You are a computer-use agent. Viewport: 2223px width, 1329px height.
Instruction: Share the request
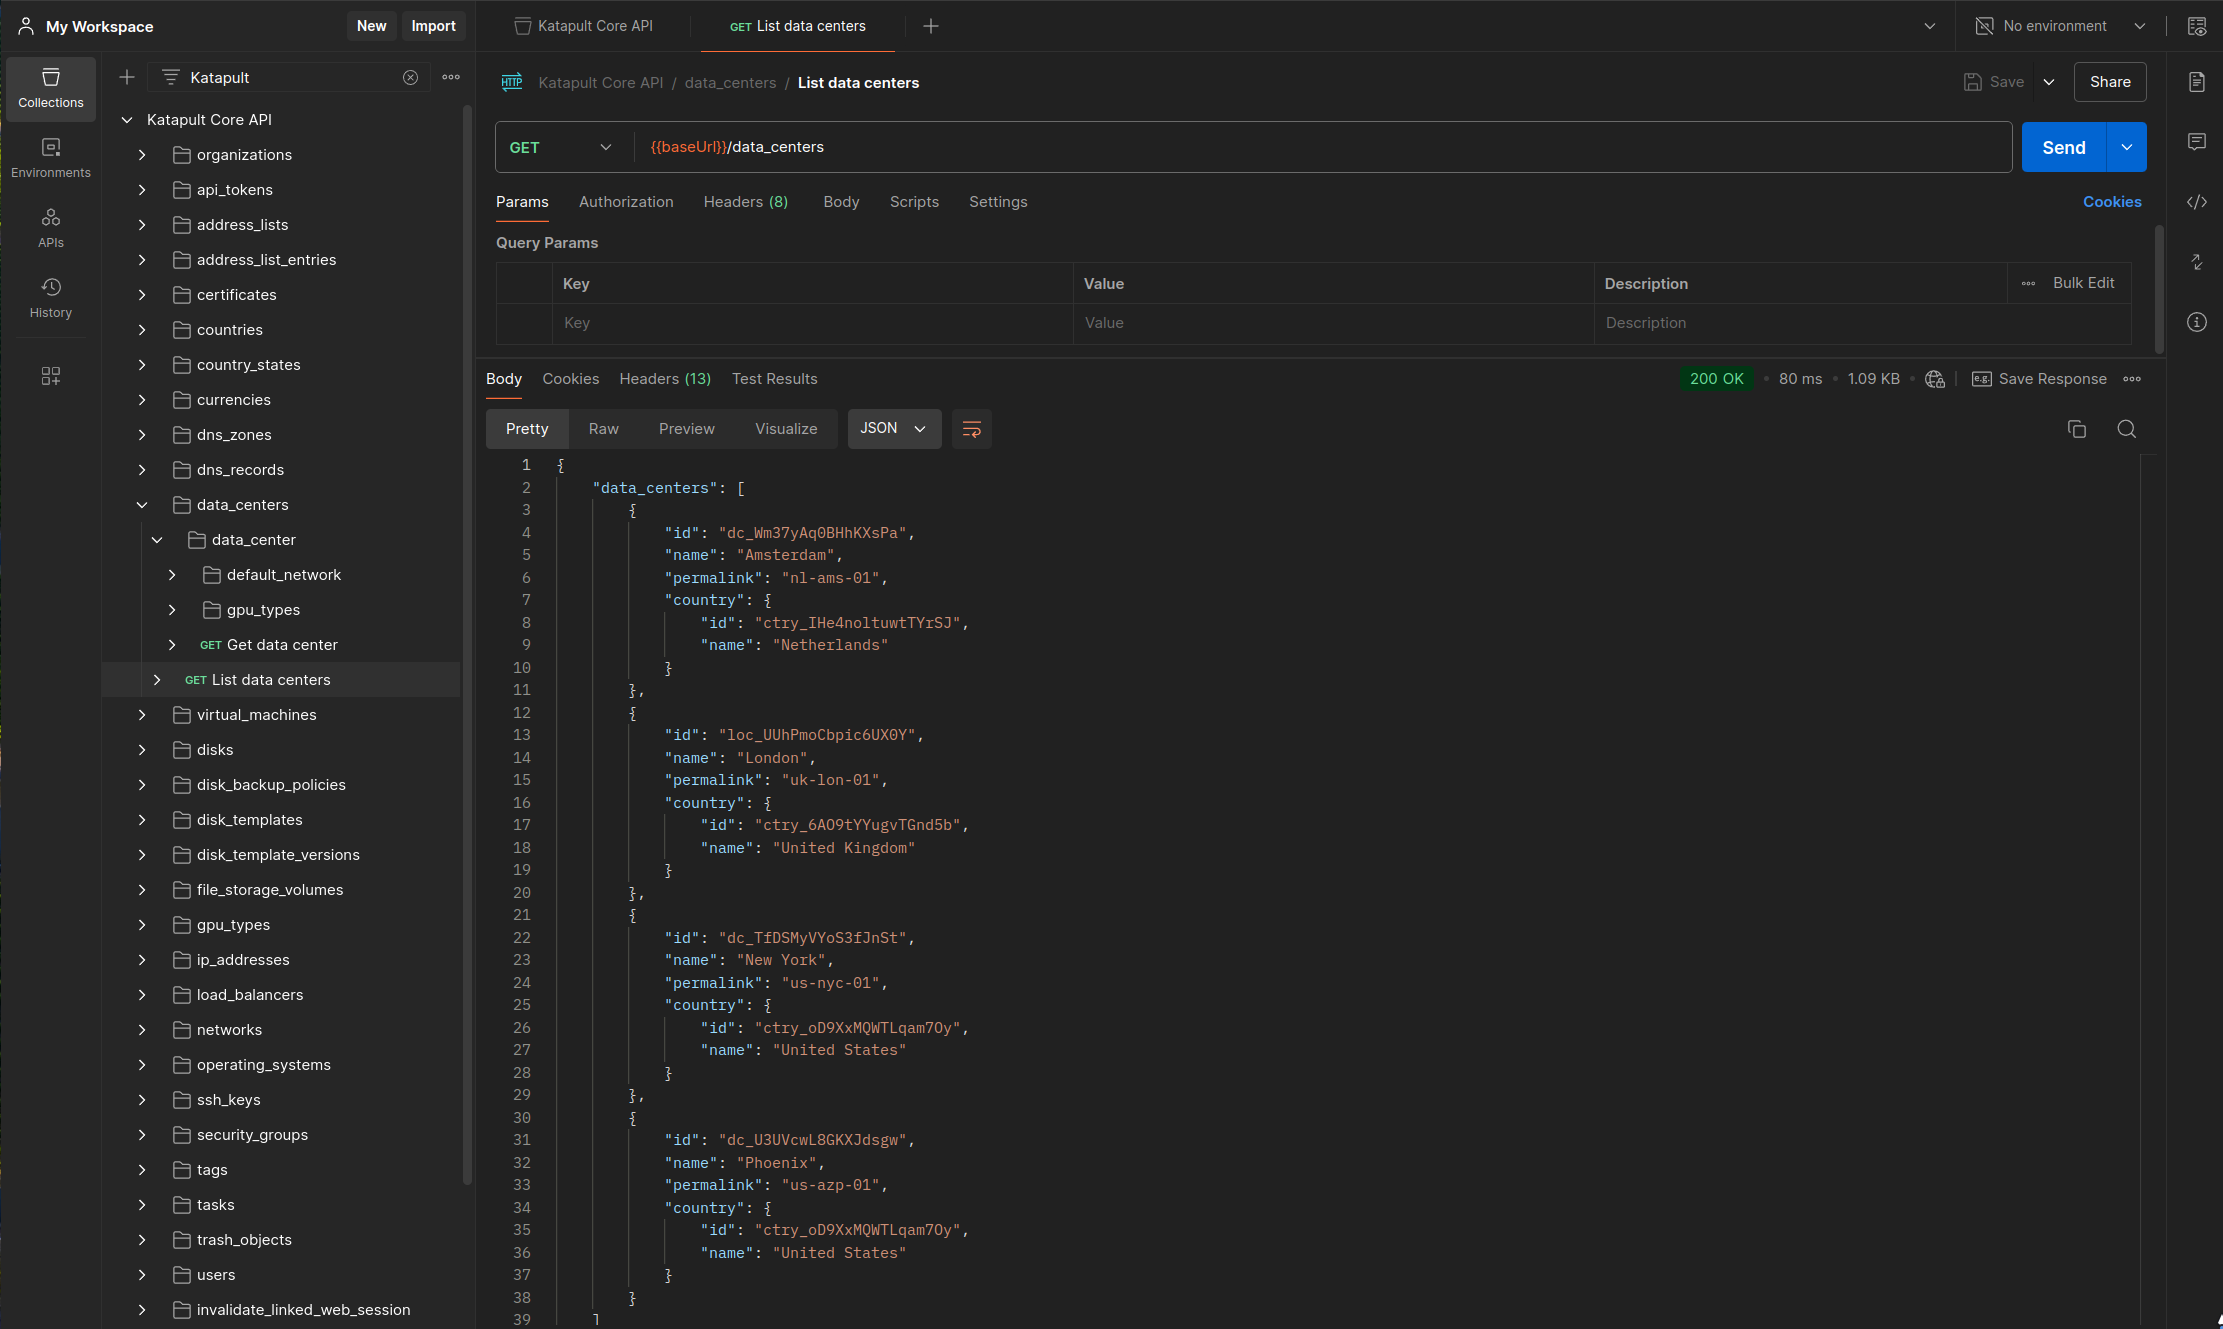(2110, 82)
